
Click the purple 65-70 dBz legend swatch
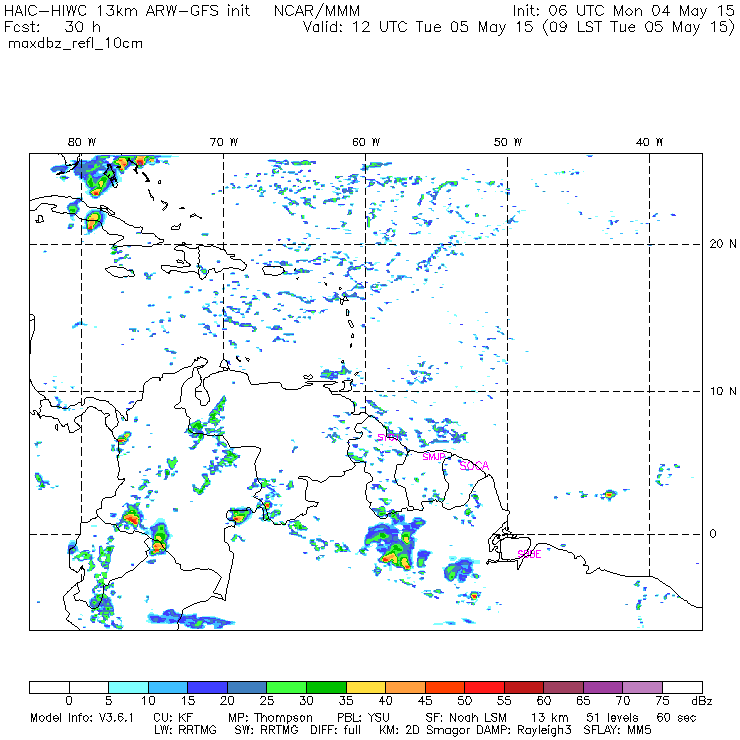603,687
